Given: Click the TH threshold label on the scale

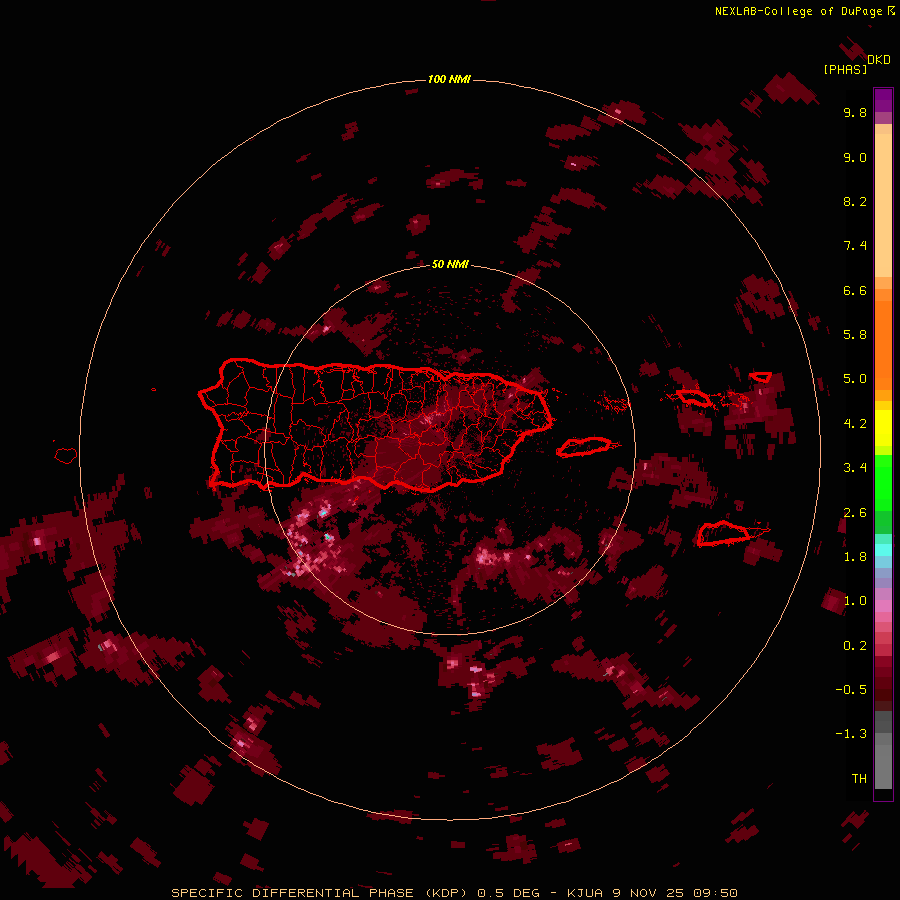Looking at the screenshot, I should pyautogui.click(x=859, y=778).
